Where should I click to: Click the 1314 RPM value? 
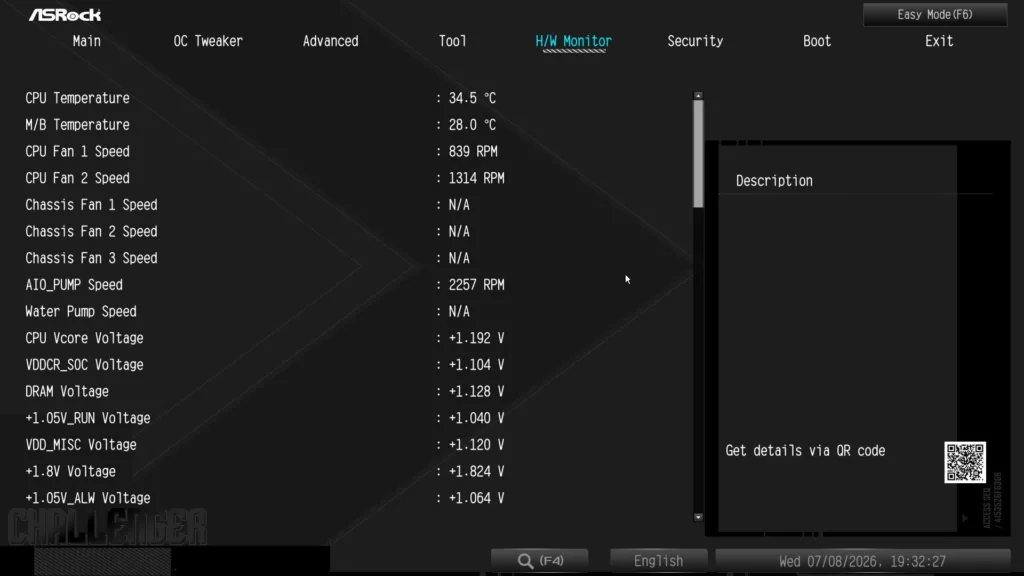point(476,178)
